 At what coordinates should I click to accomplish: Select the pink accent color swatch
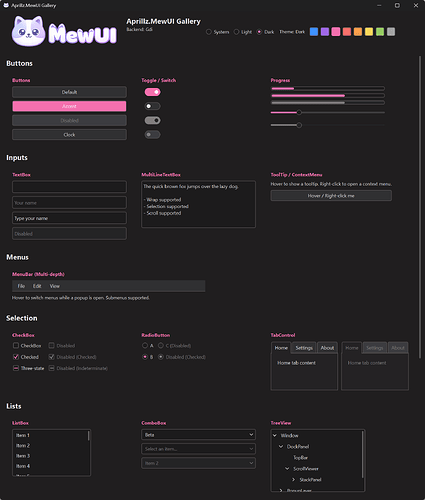point(336,32)
